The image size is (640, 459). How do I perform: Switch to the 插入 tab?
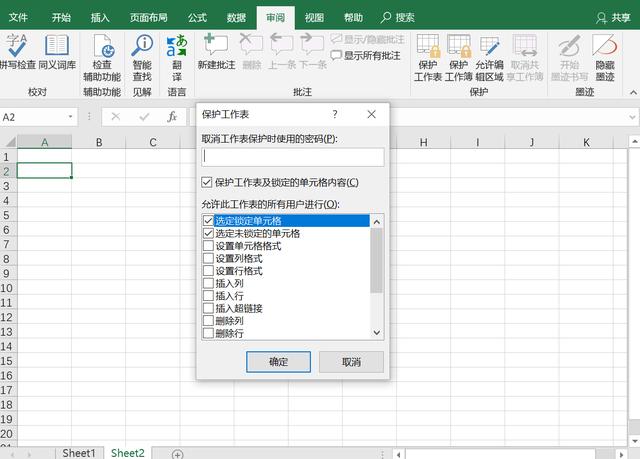coord(100,18)
